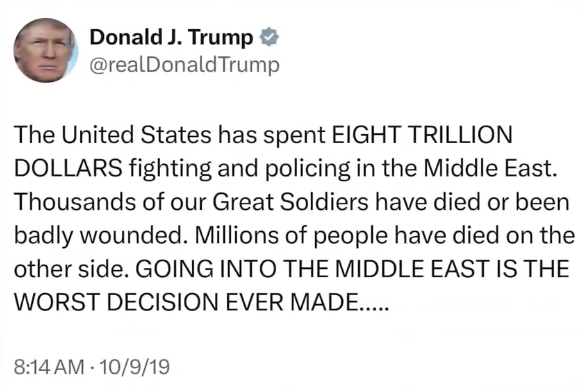Click the 10/9/19 date

135,367
